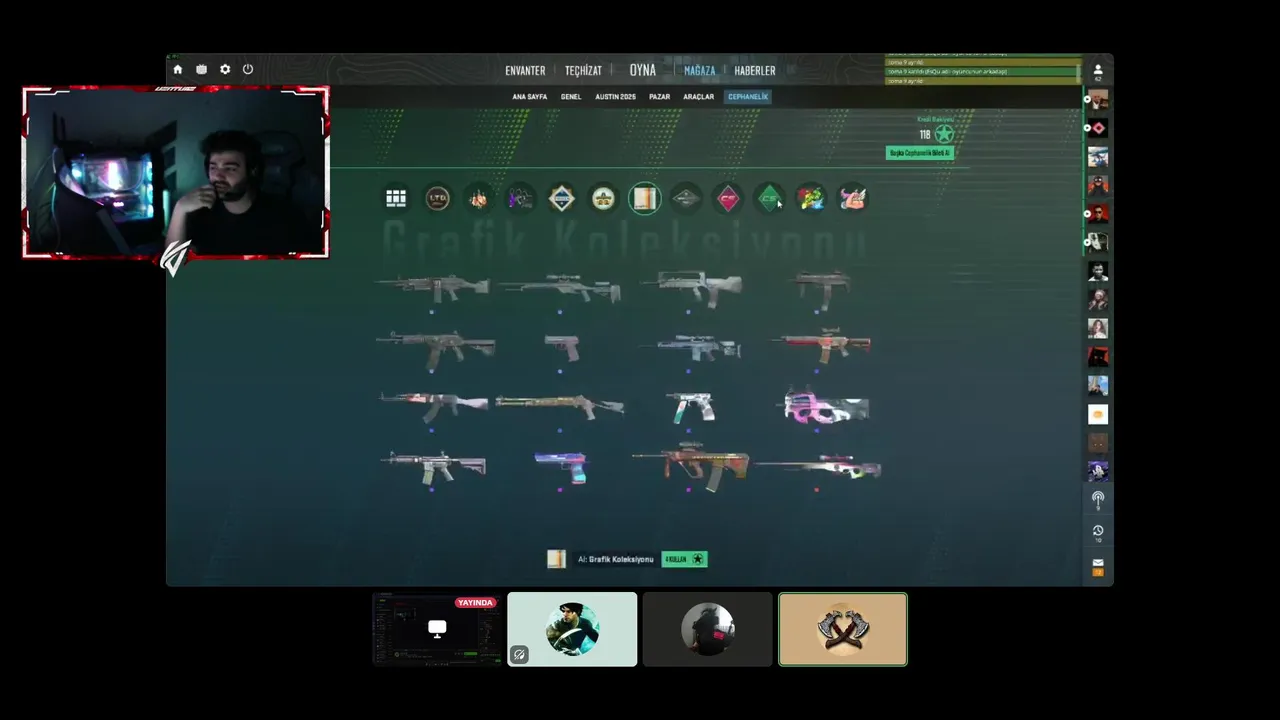Show all collections with the grid icon
Image resolution: width=1280 pixels, height=720 pixels.
[396, 198]
